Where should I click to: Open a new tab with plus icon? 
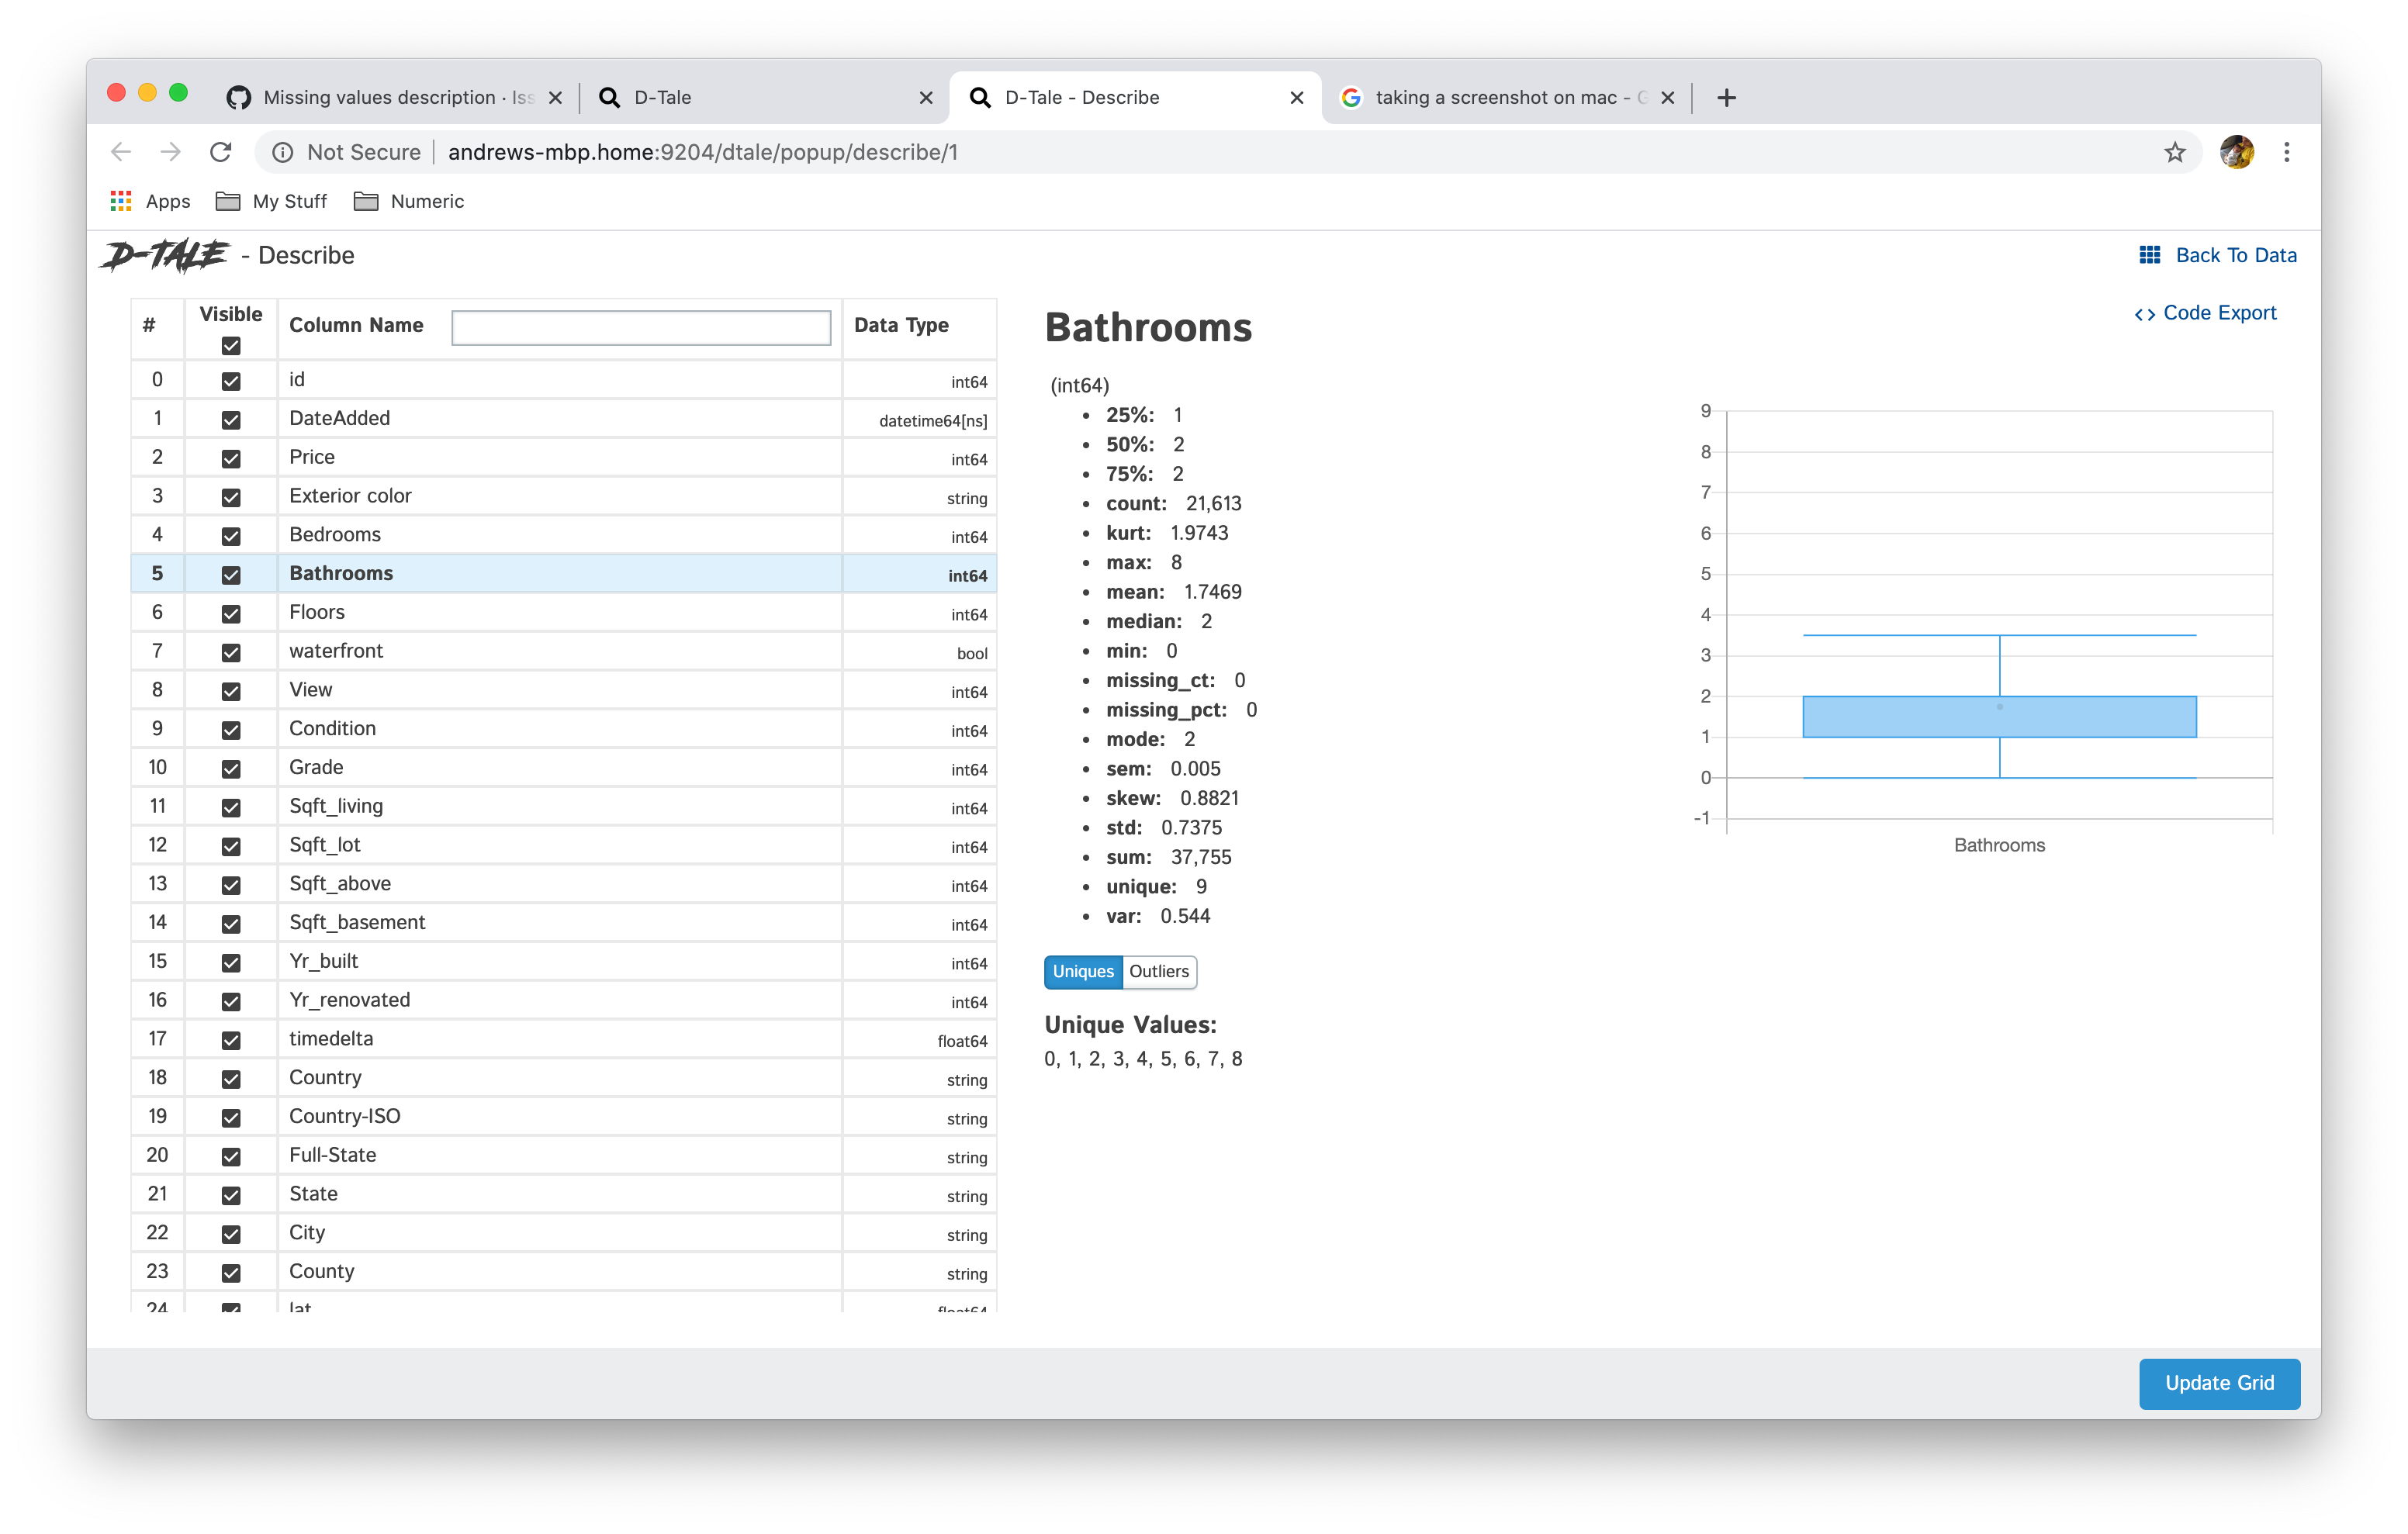tap(1726, 97)
